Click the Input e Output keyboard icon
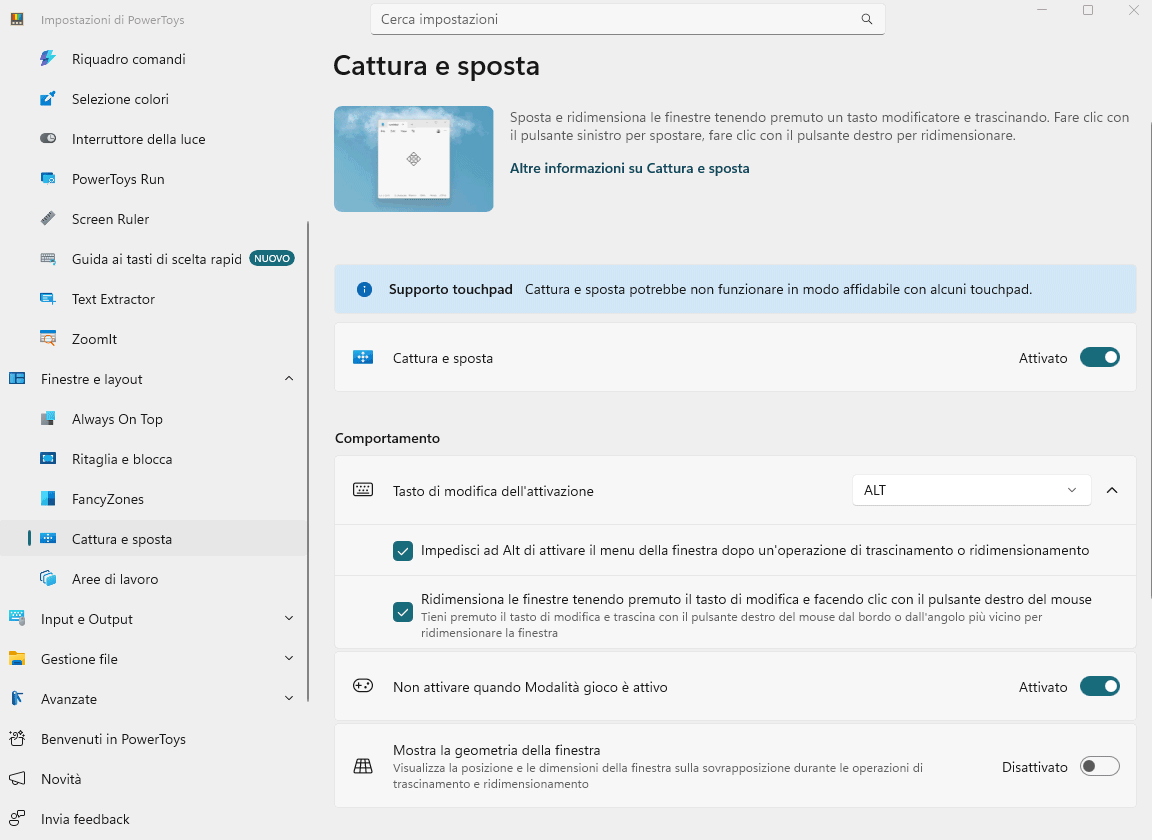1152x840 pixels. click(x=17, y=618)
